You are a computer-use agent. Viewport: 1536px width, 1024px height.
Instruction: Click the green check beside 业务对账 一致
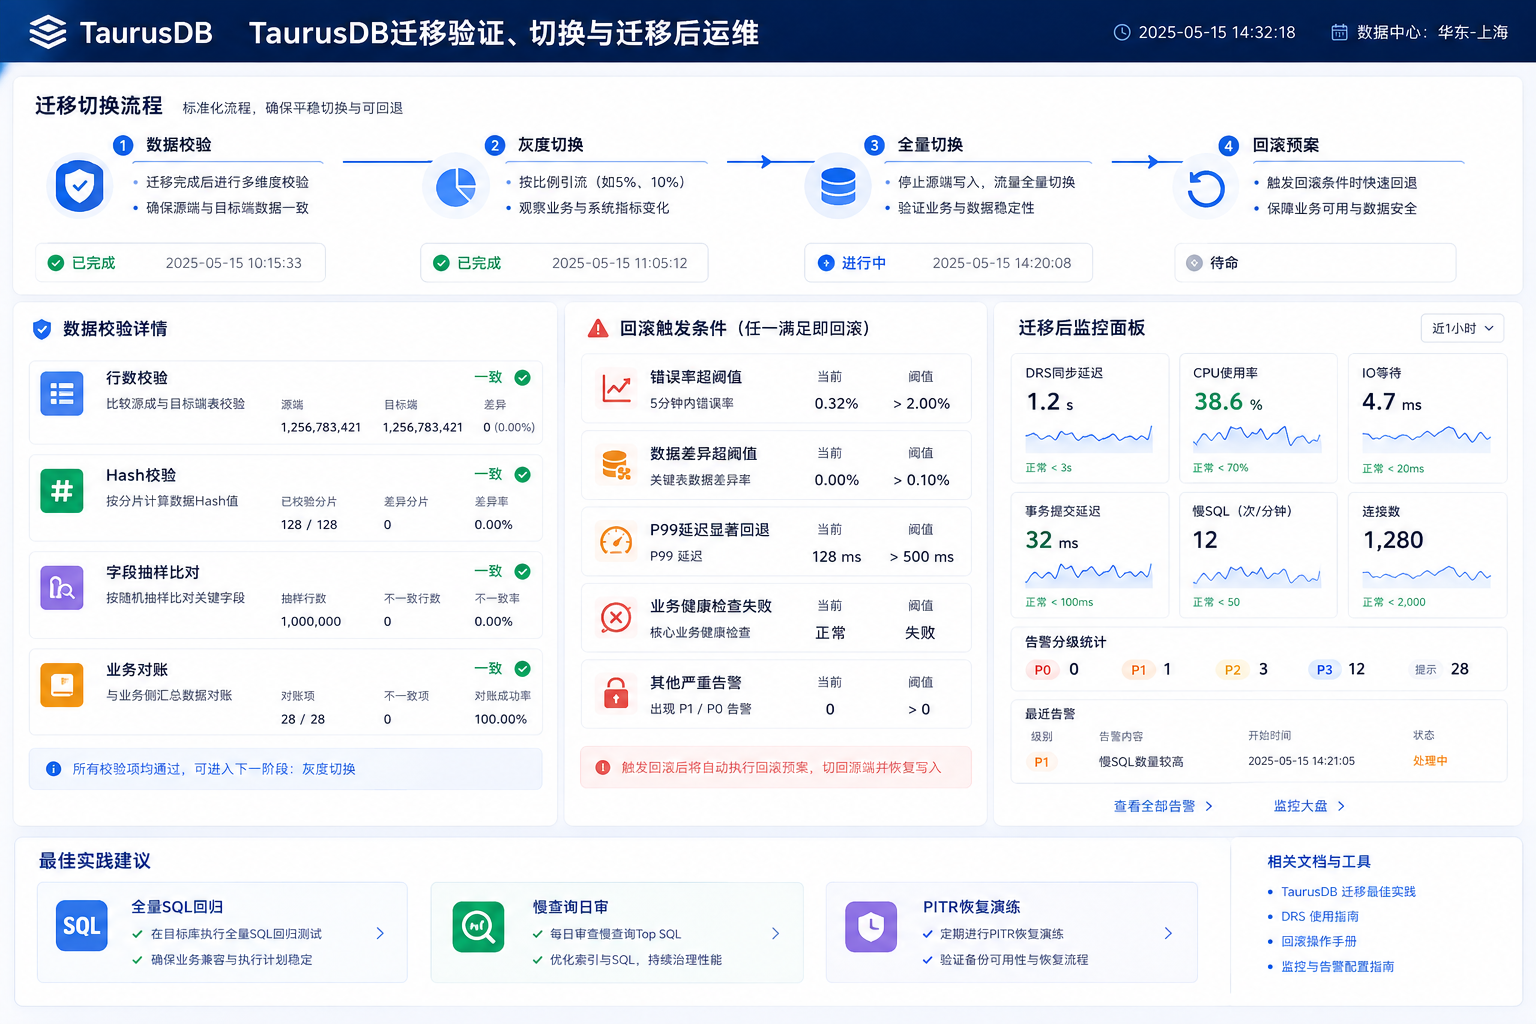point(522,668)
